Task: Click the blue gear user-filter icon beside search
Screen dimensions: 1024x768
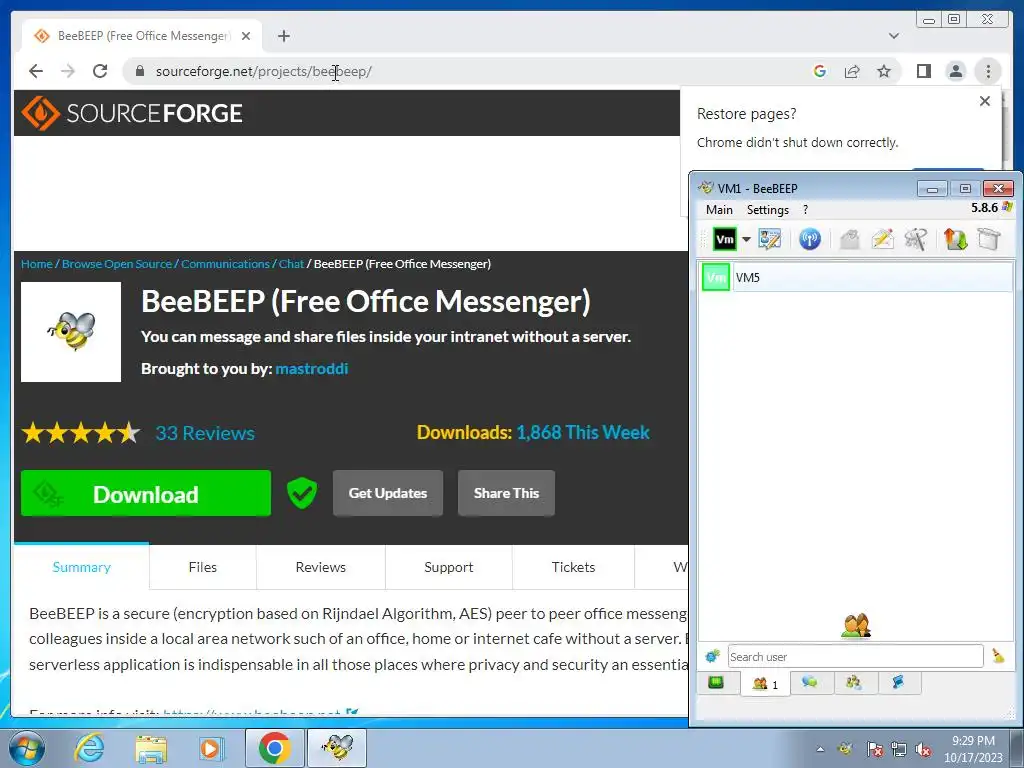Action: pyautogui.click(x=712, y=656)
